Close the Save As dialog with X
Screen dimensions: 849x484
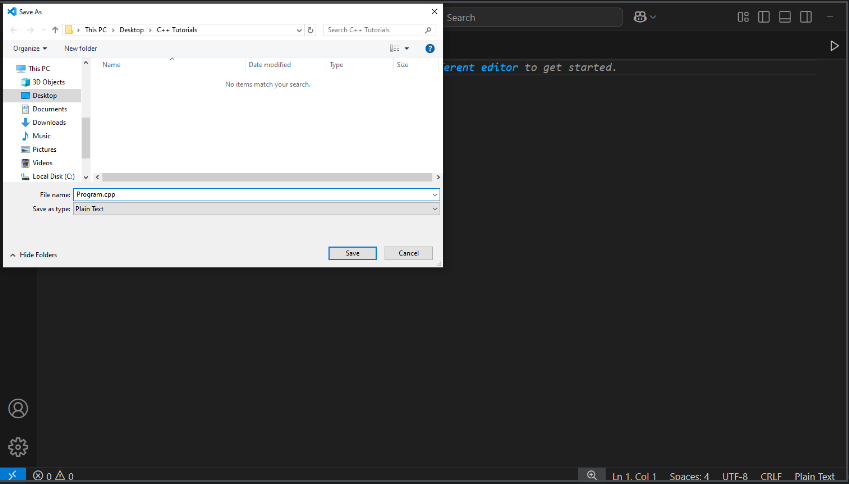434,11
